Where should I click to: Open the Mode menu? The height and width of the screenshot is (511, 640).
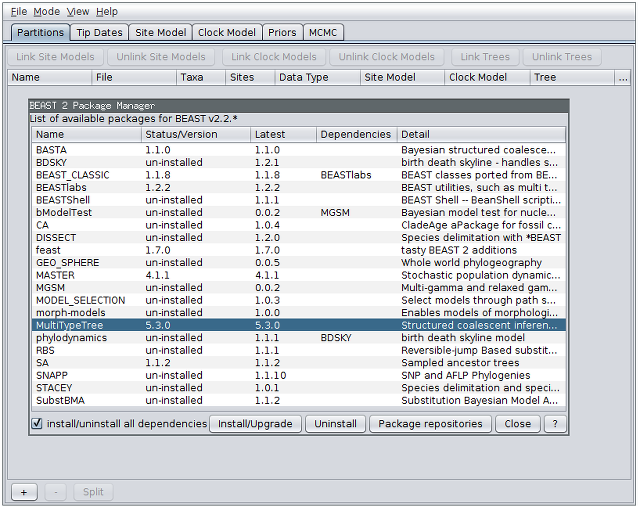click(47, 12)
